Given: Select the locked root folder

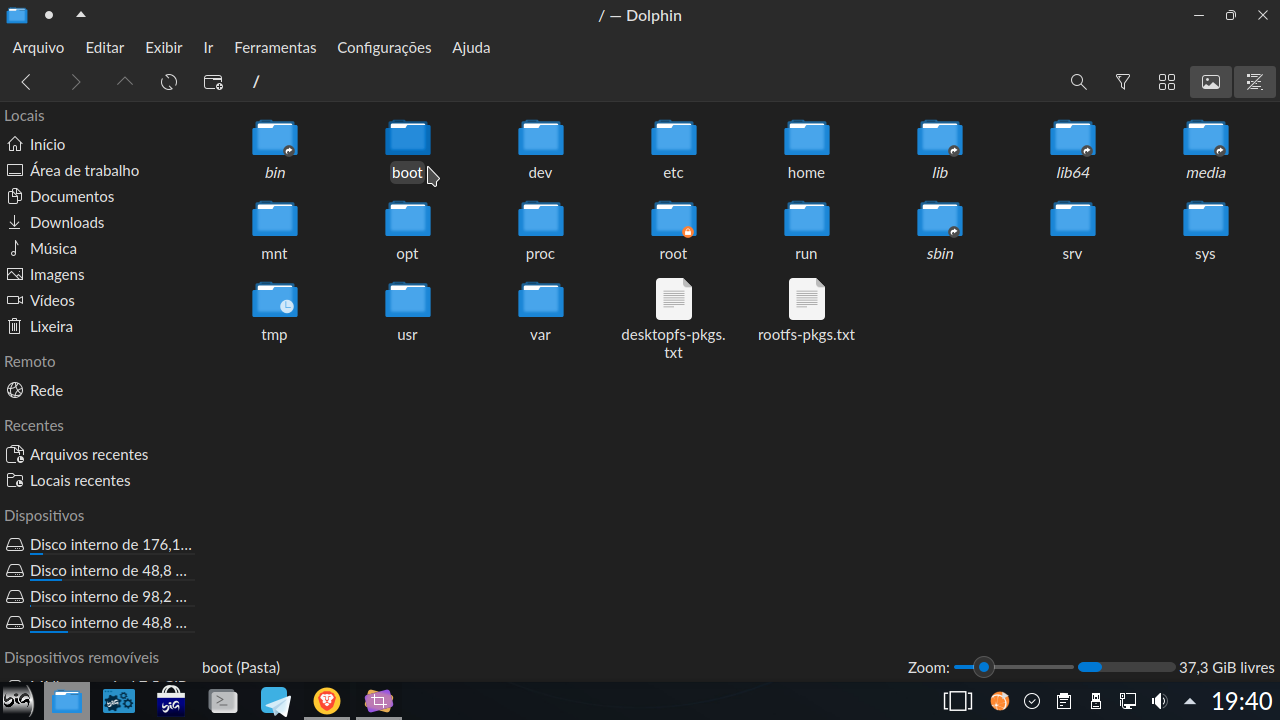Looking at the screenshot, I should tap(674, 219).
